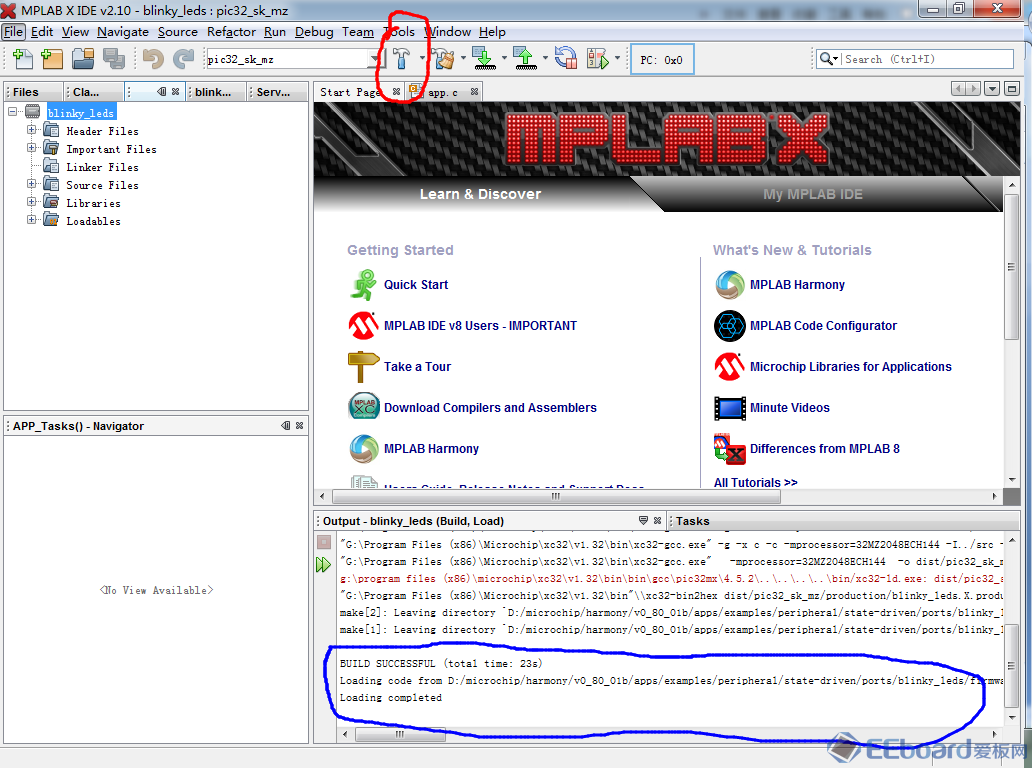Open Clean and Build dropdown arrow

pos(463,58)
